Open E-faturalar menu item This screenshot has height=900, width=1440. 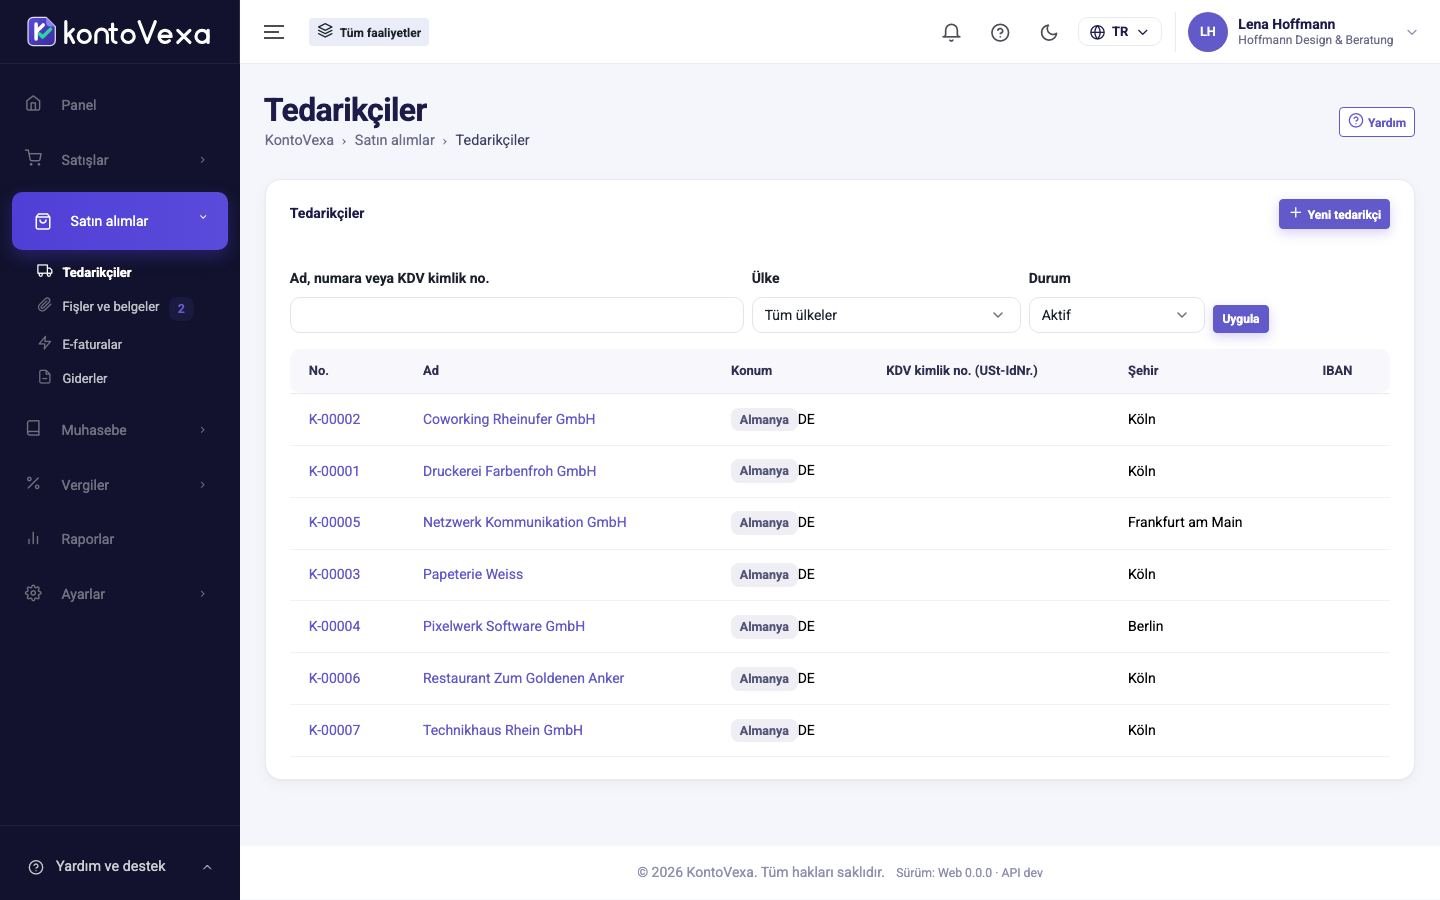[92, 344]
